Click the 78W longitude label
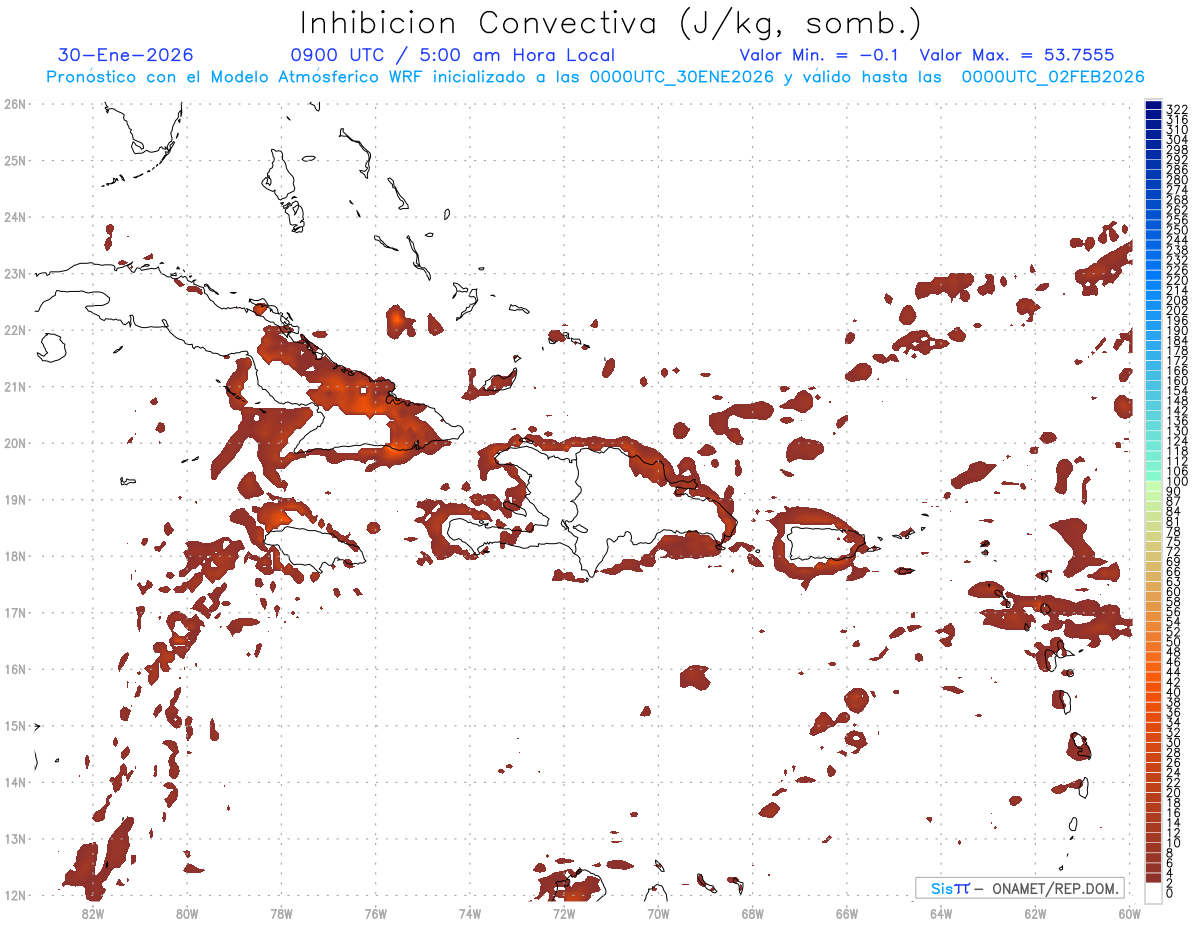The height and width of the screenshot is (927, 1200). pyautogui.click(x=281, y=913)
